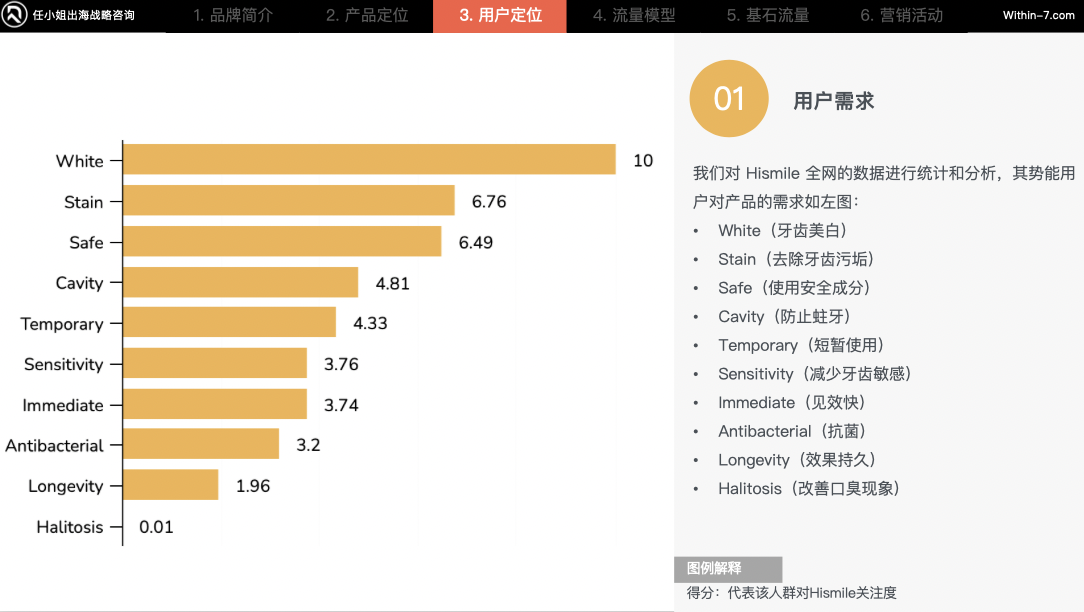Select the White bar in the chart

click(370, 160)
